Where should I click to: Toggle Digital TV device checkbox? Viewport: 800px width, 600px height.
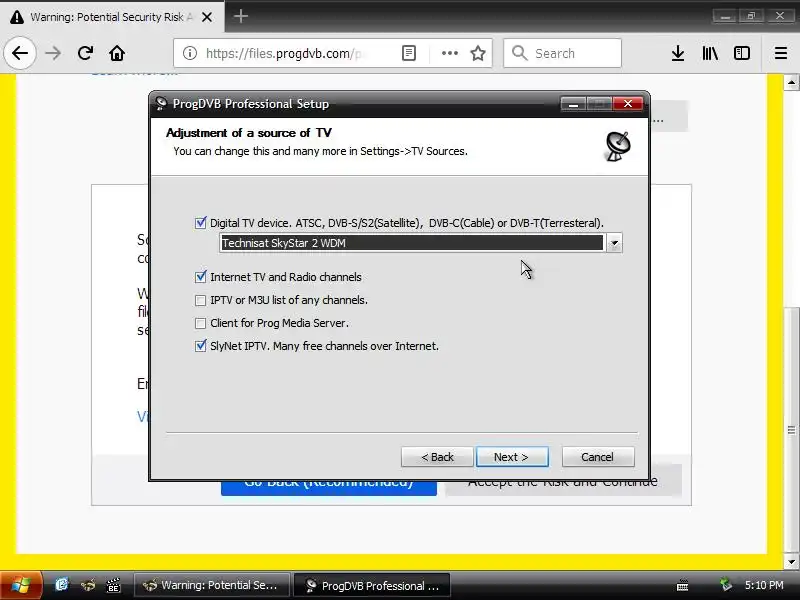(x=201, y=223)
